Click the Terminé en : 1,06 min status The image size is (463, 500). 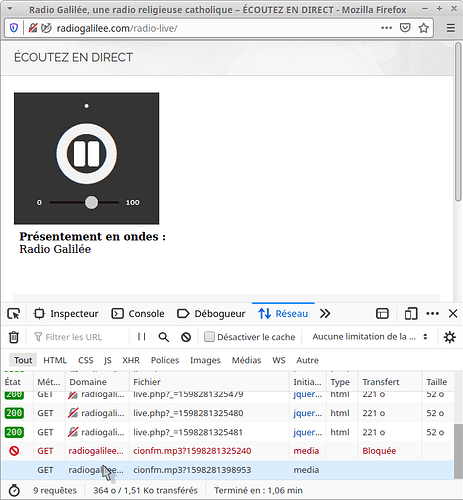tap(258, 490)
